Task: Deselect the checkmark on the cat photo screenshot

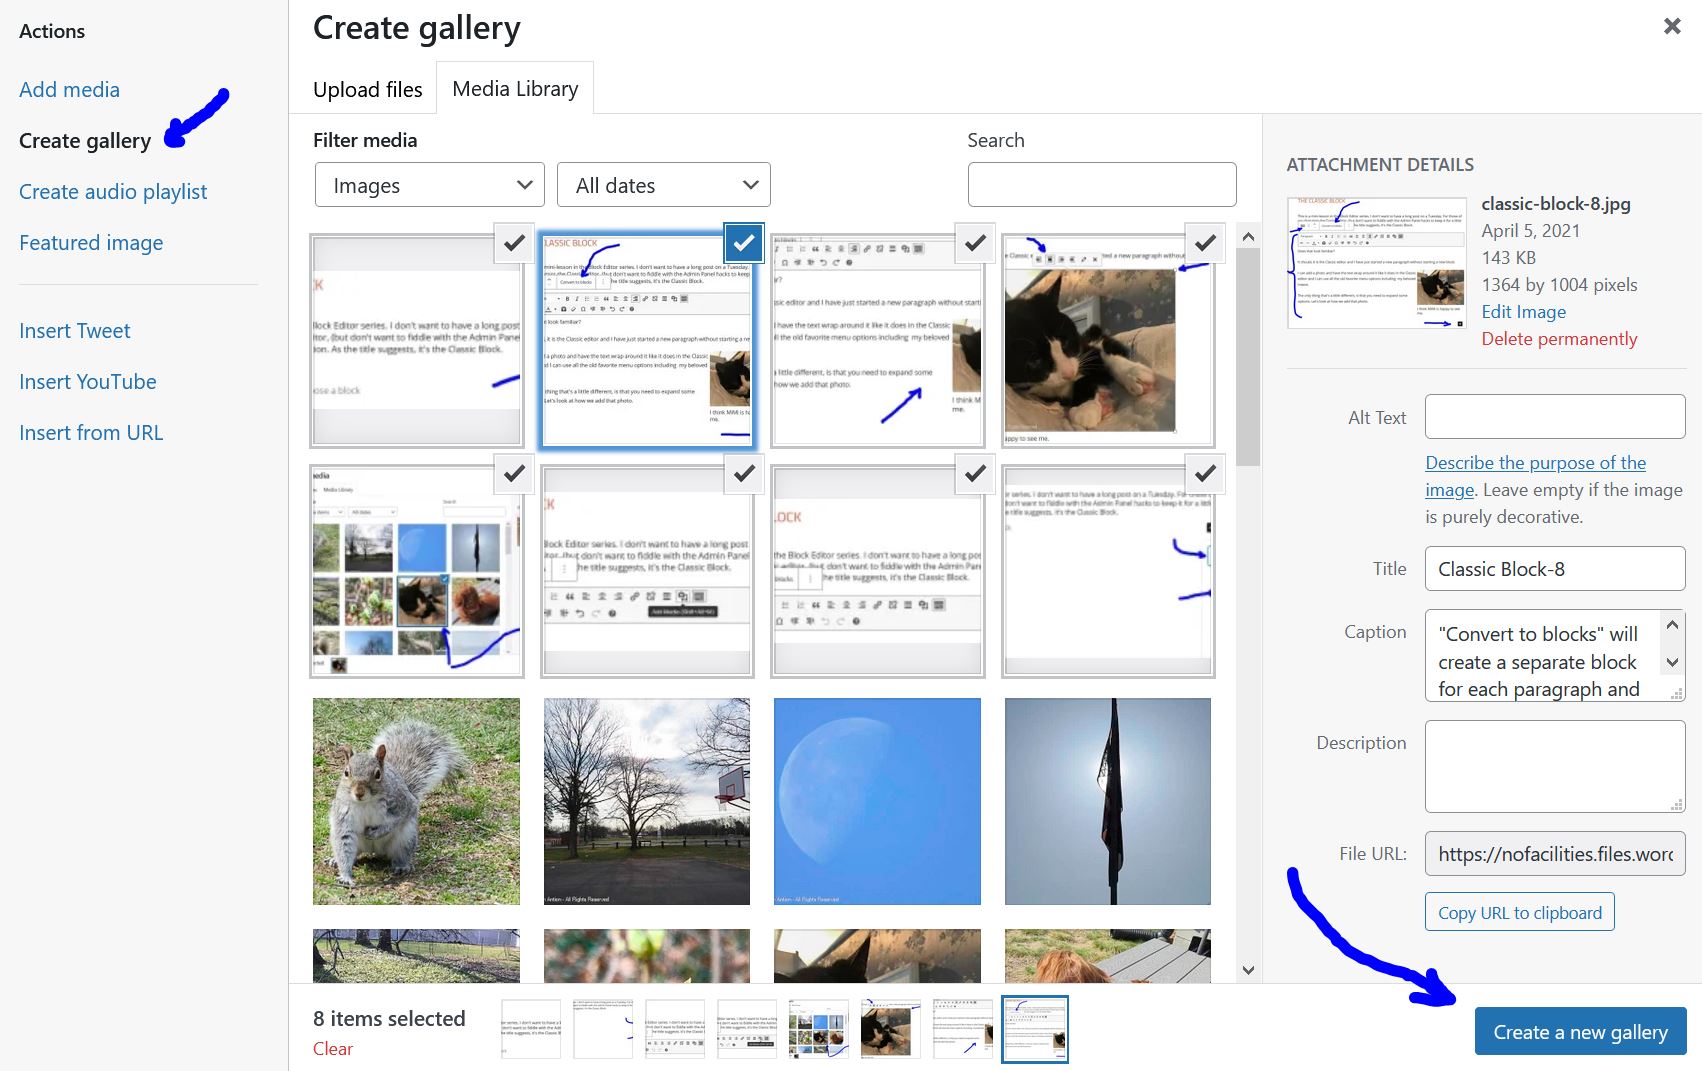Action: click(1205, 243)
